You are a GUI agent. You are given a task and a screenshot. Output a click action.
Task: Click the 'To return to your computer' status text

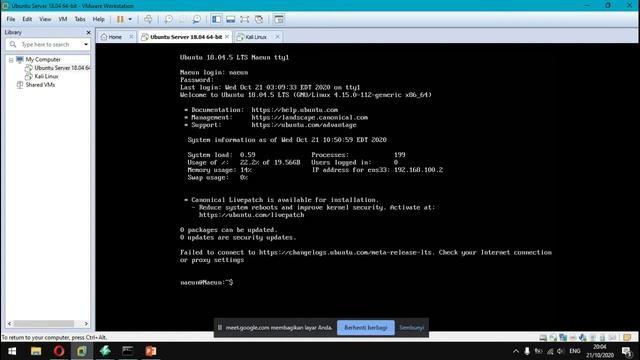(54, 338)
